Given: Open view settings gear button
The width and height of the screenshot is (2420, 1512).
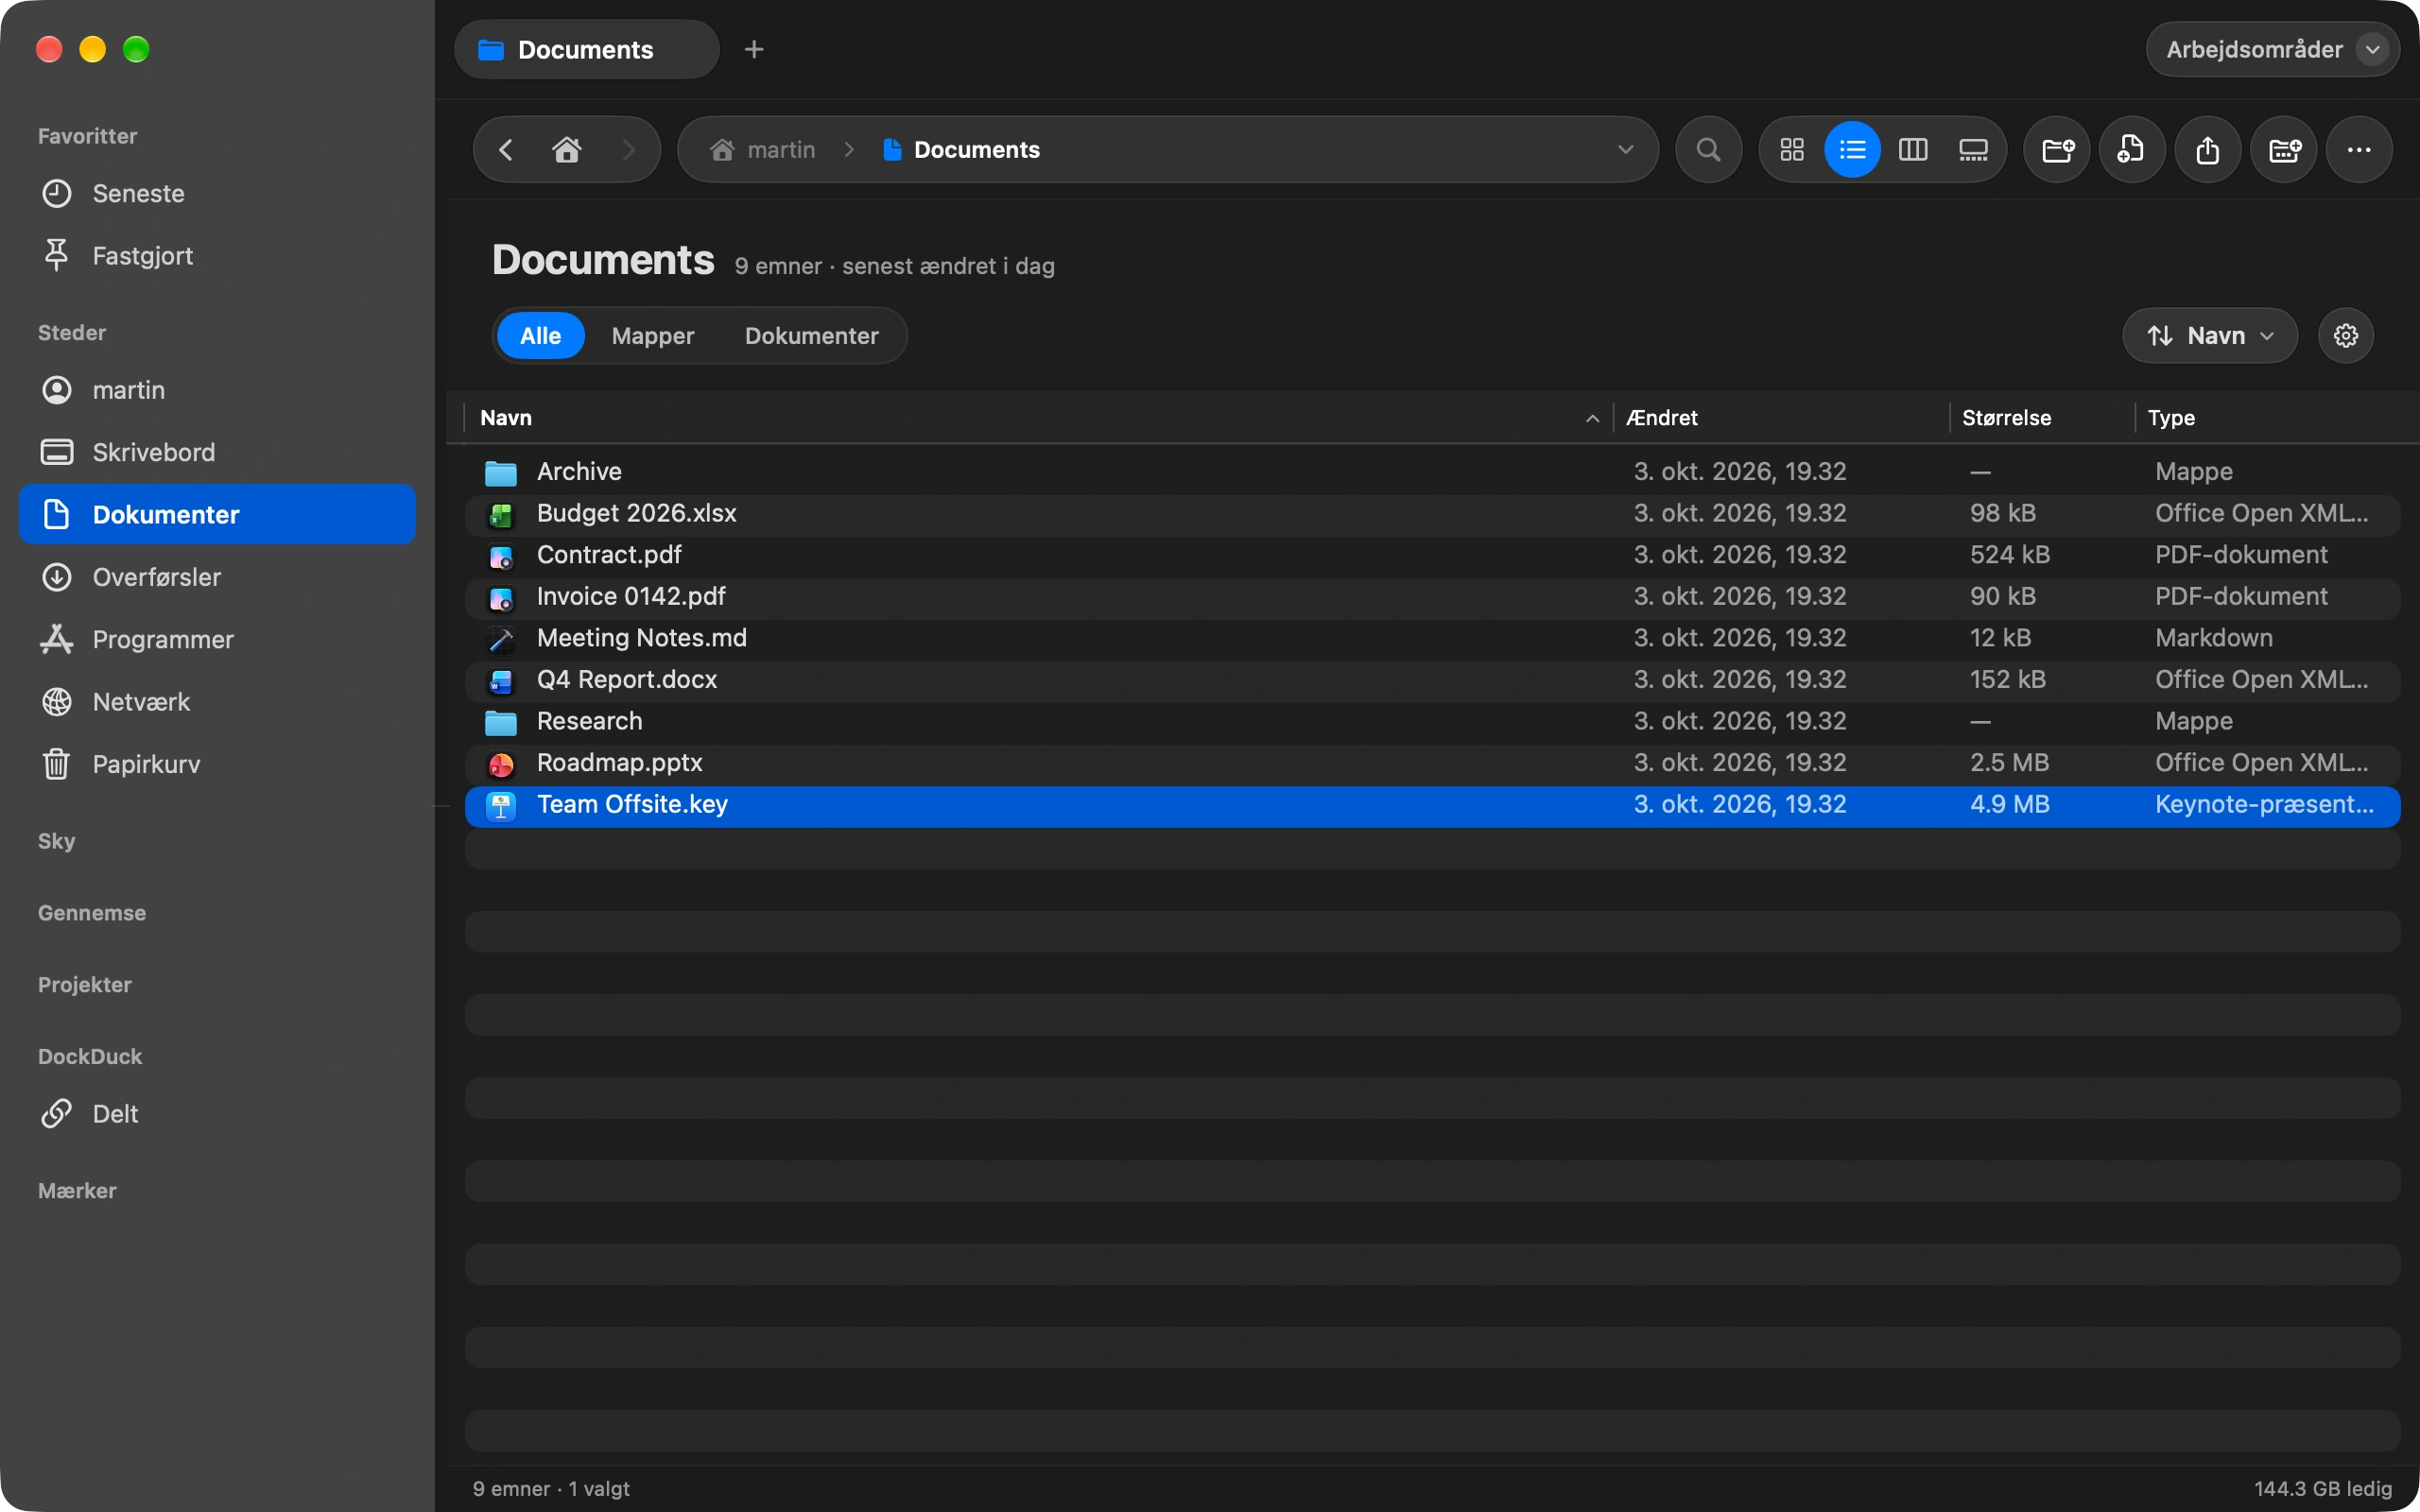Looking at the screenshot, I should pyautogui.click(x=2346, y=336).
